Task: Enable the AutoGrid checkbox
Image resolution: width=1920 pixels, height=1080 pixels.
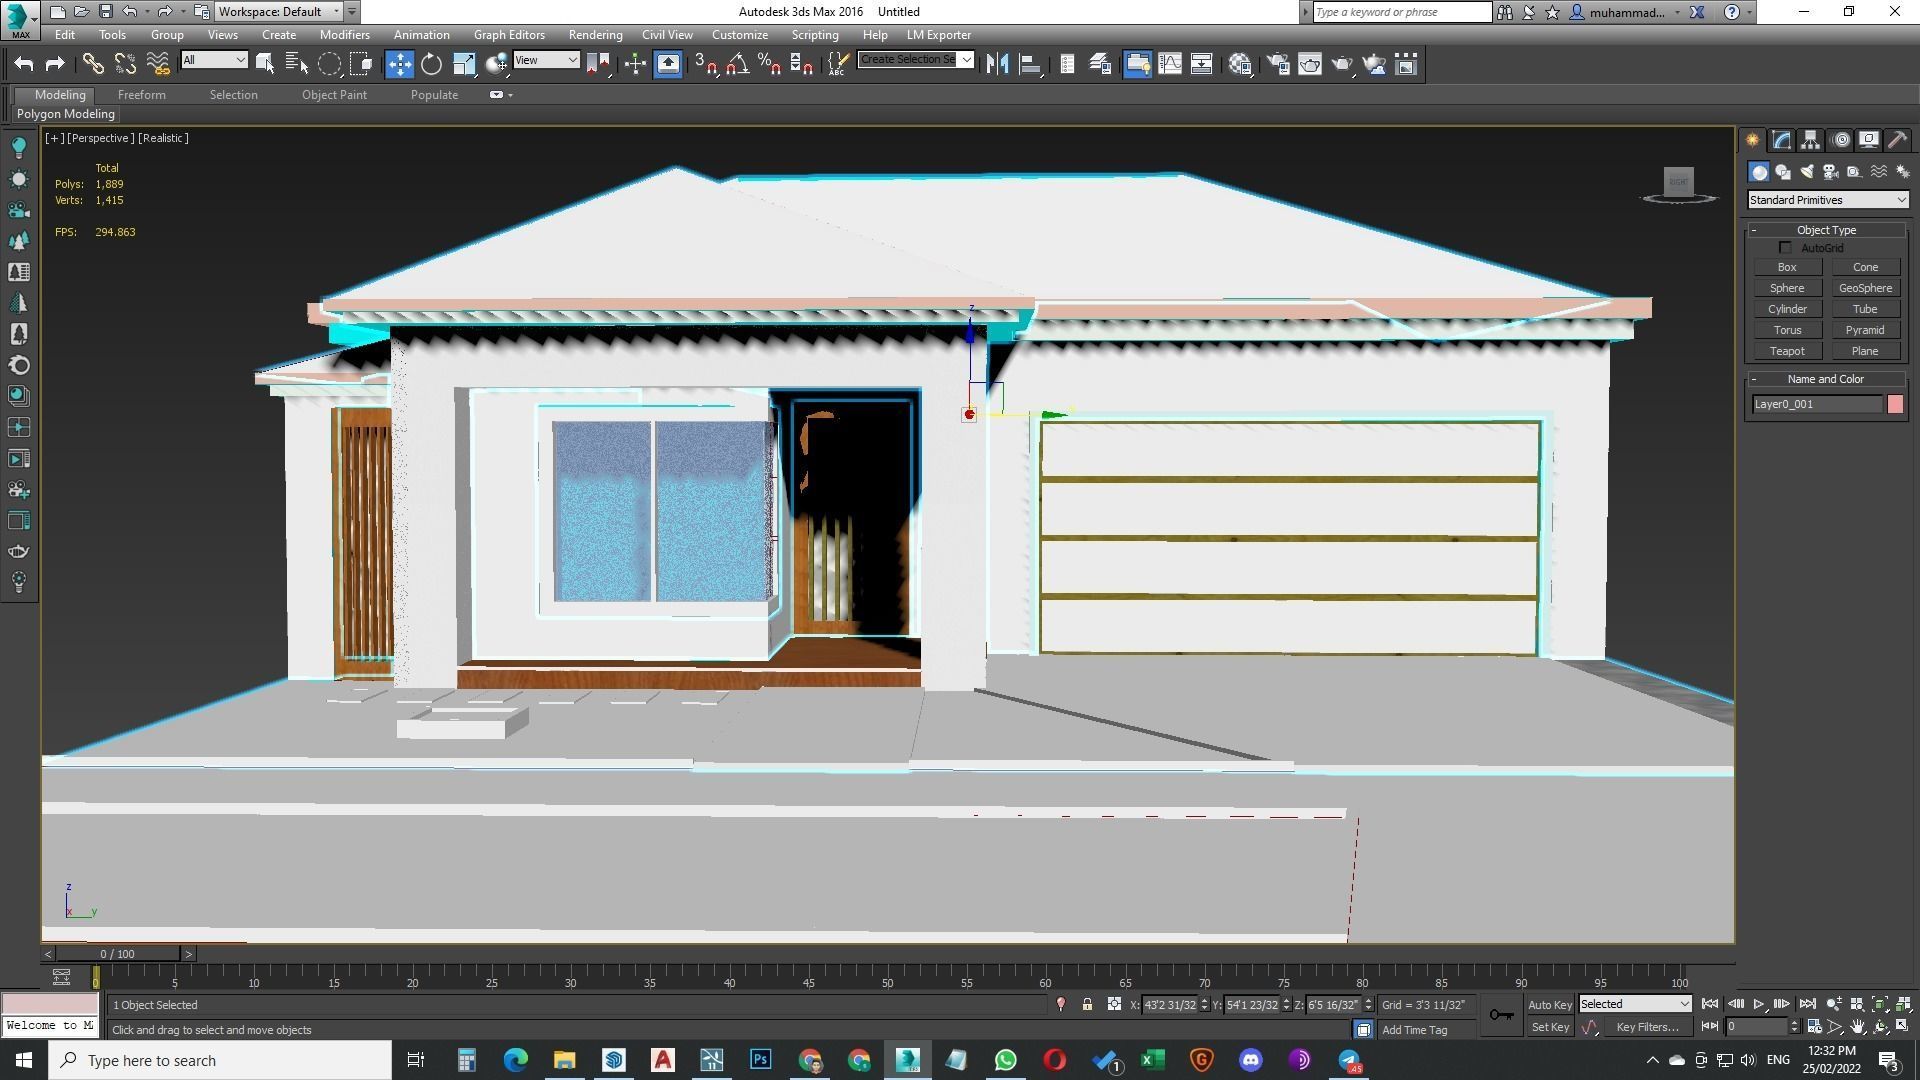Action: [x=1786, y=248]
